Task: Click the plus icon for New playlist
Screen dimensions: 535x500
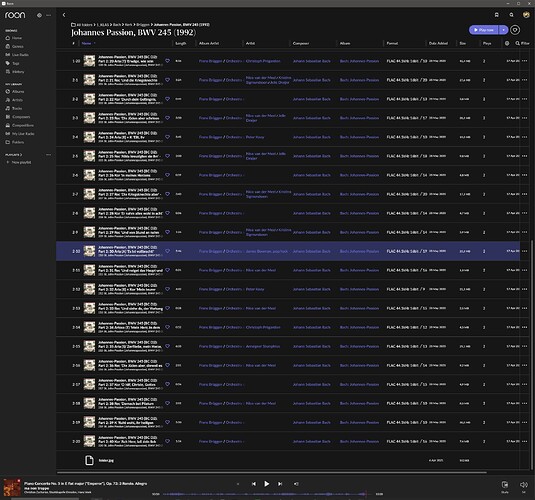Action: pyautogui.click(x=8, y=162)
